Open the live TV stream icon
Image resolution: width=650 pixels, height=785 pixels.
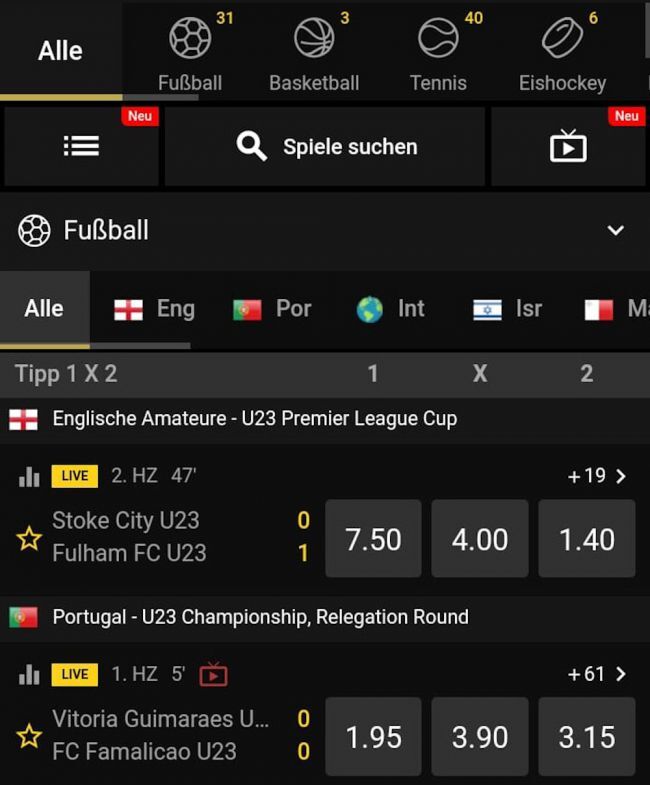click(568, 147)
